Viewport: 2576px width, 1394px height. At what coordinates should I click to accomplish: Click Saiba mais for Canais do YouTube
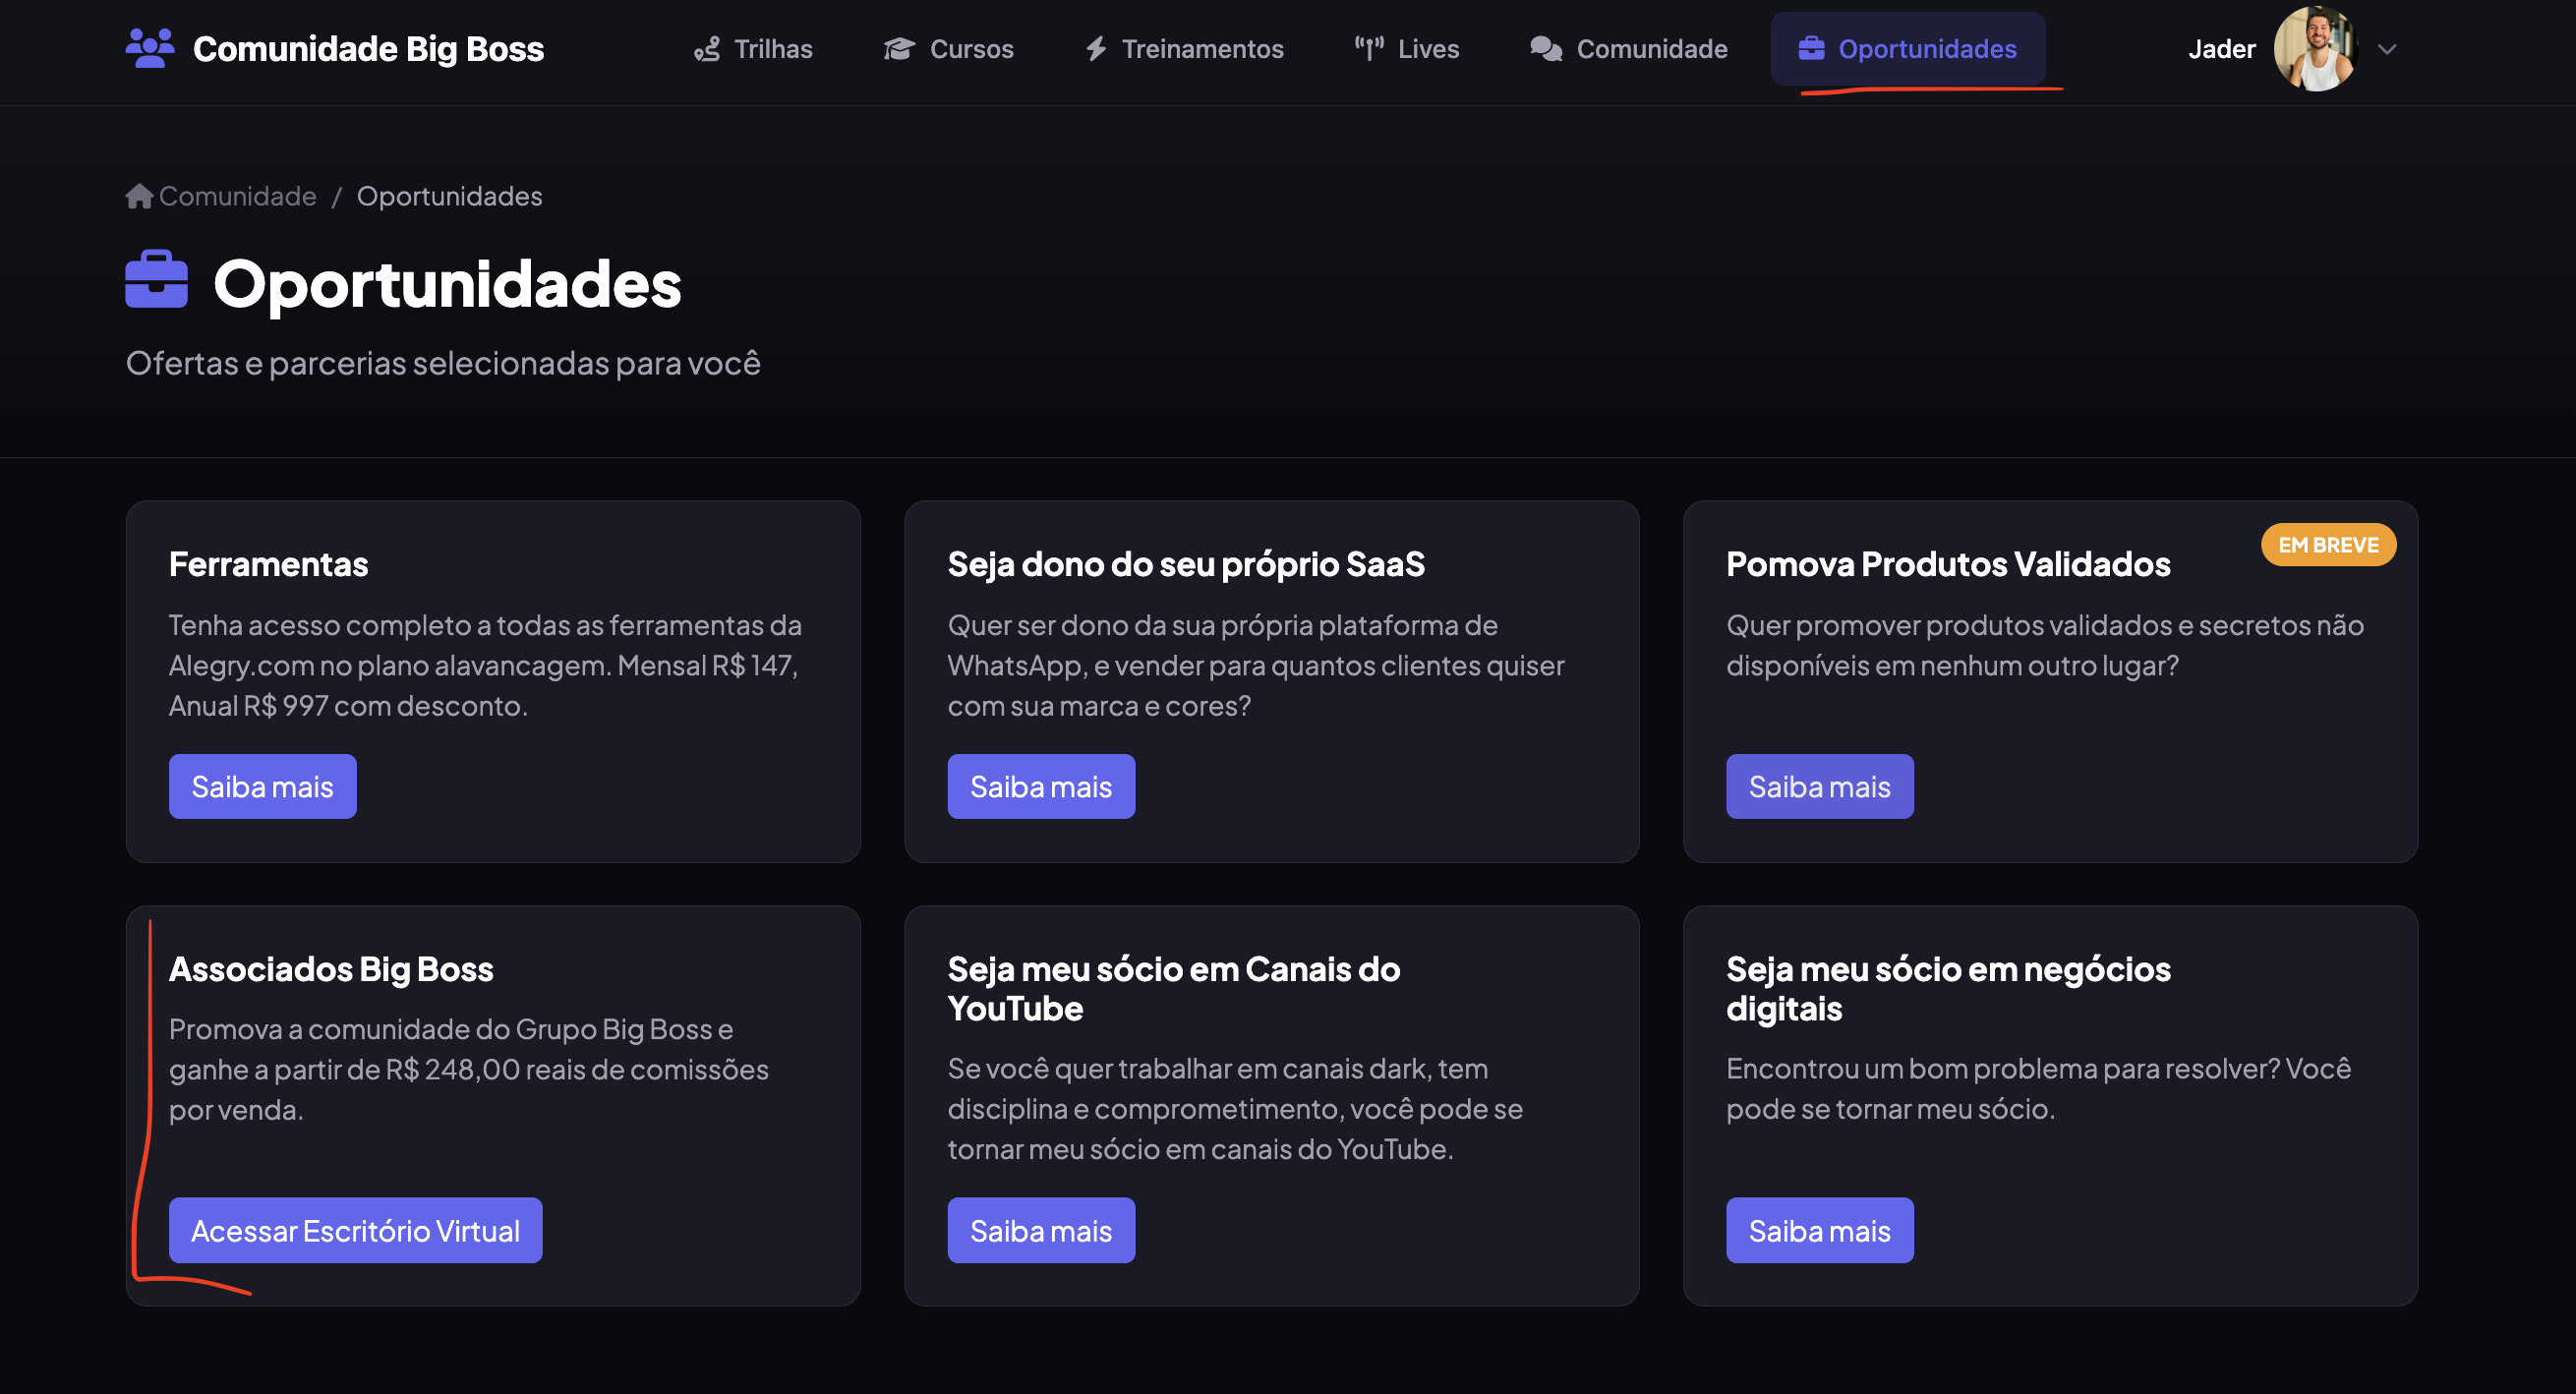click(x=1041, y=1230)
